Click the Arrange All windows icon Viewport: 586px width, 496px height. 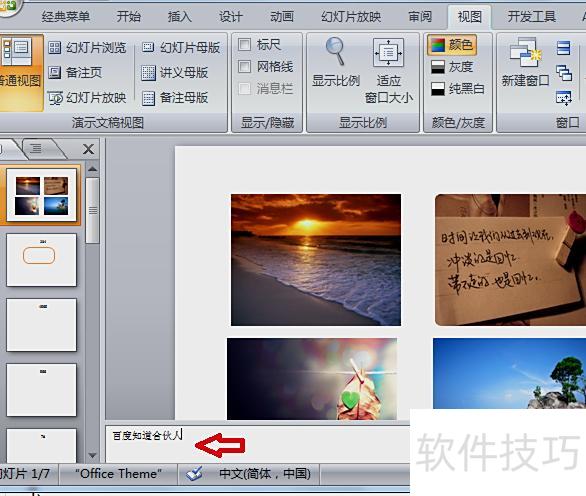click(x=564, y=48)
